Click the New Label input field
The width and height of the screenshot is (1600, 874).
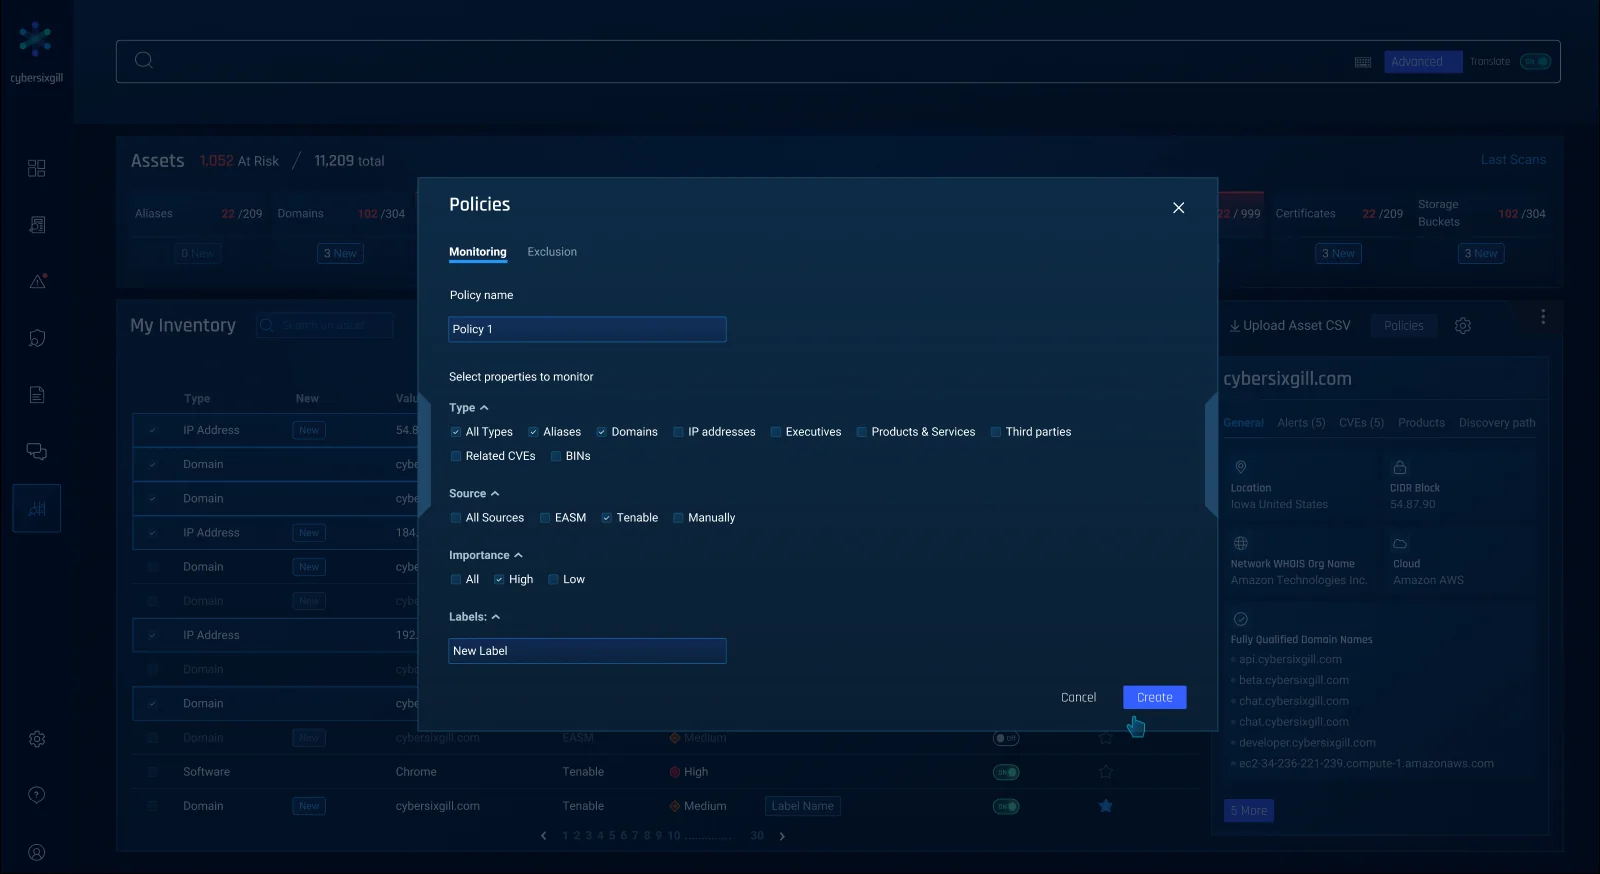click(587, 651)
